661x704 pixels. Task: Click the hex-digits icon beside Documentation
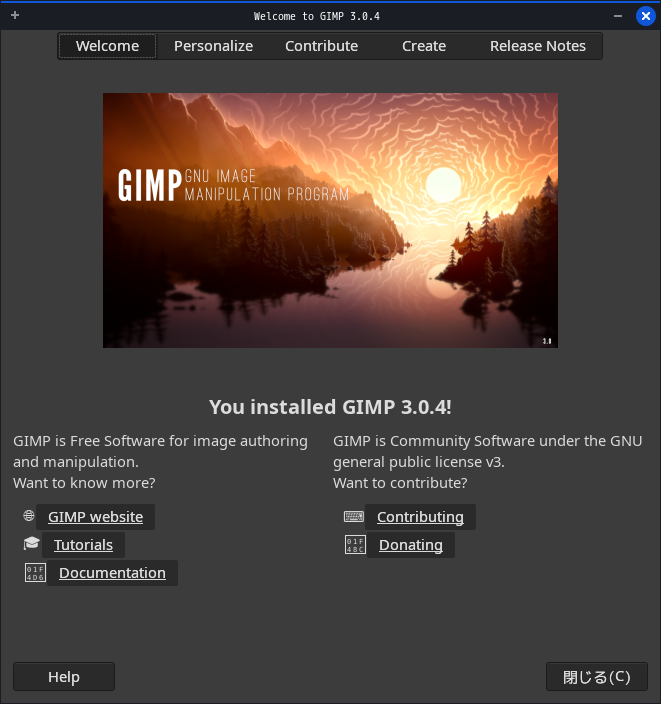point(35,572)
